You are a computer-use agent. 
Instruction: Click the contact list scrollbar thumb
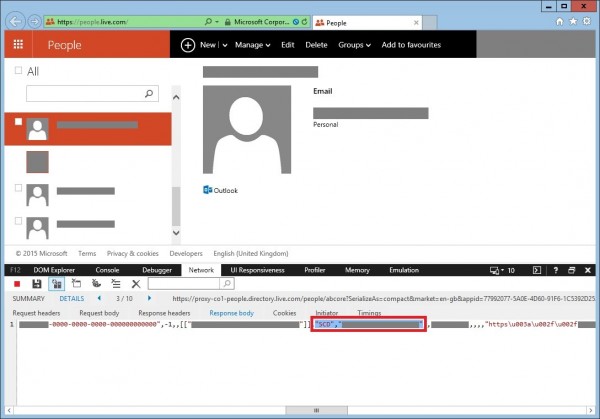176,206
